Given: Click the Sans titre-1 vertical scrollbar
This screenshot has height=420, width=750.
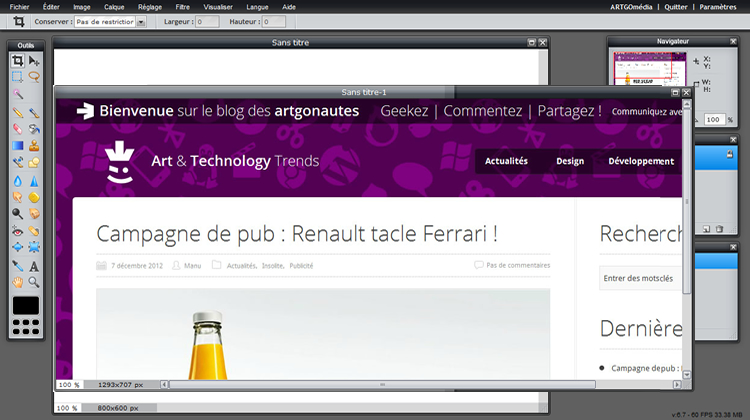Looking at the screenshot, I should coord(687,201).
